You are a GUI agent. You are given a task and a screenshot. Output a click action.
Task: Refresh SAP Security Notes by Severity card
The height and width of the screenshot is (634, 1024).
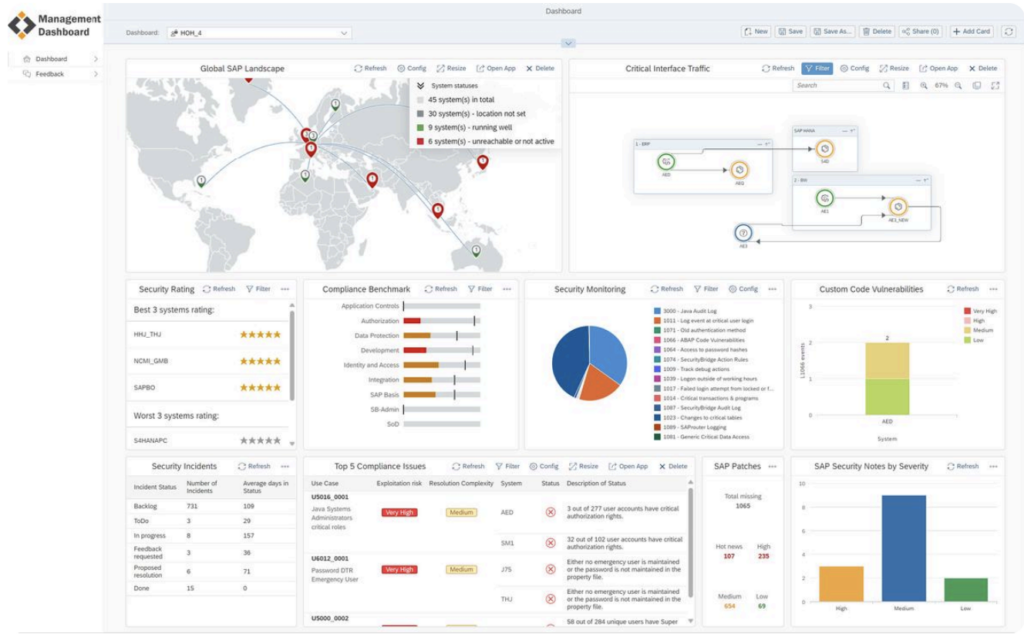963,466
